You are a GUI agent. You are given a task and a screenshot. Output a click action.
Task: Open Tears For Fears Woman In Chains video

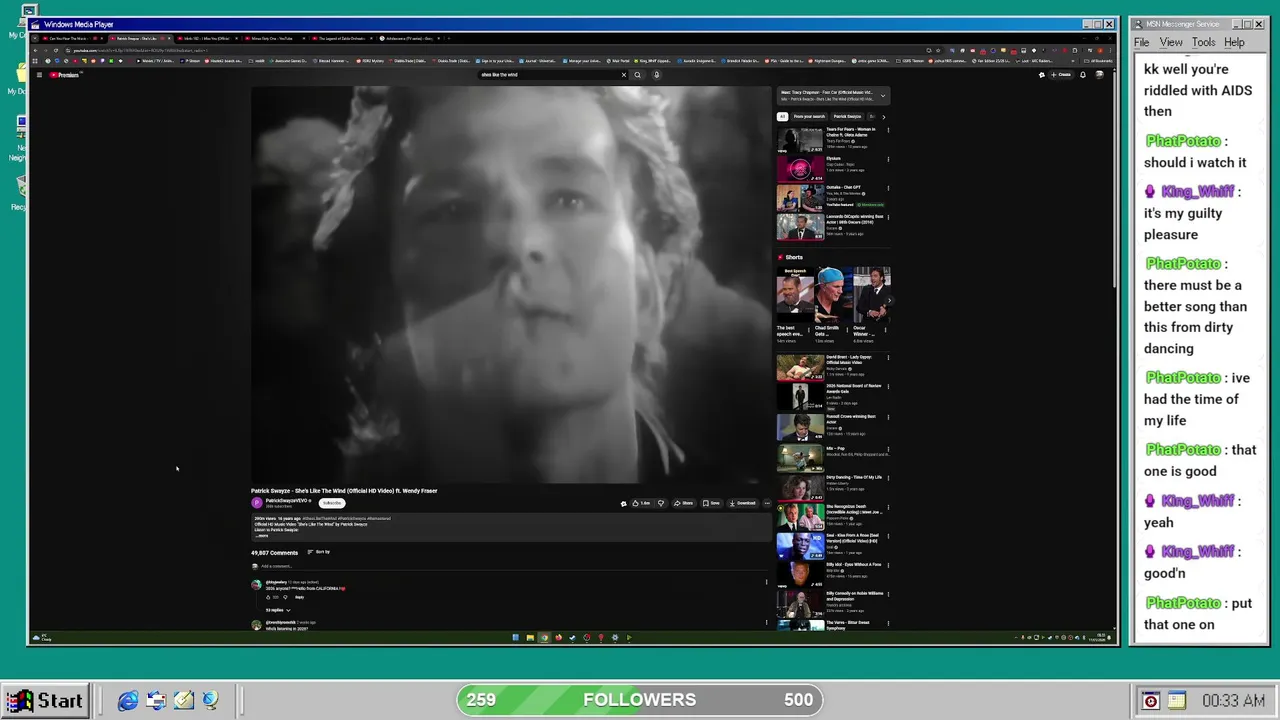pyautogui.click(x=800, y=139)
